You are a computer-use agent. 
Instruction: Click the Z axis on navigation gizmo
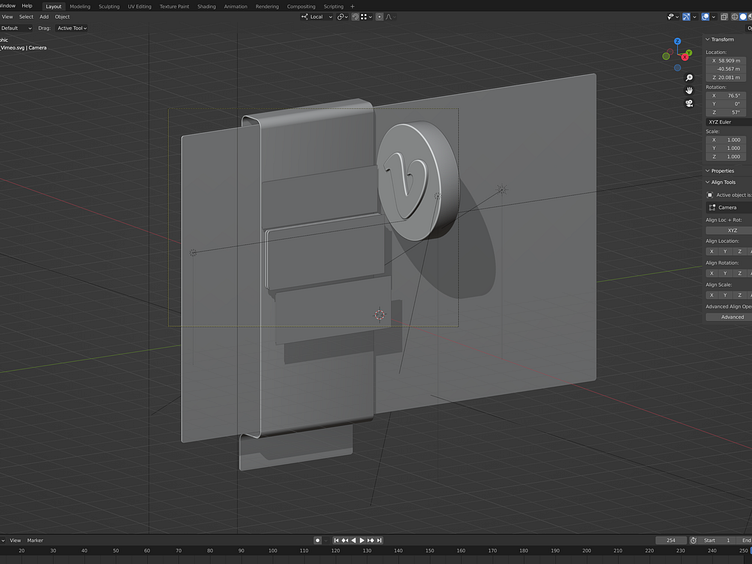point(677,42)
